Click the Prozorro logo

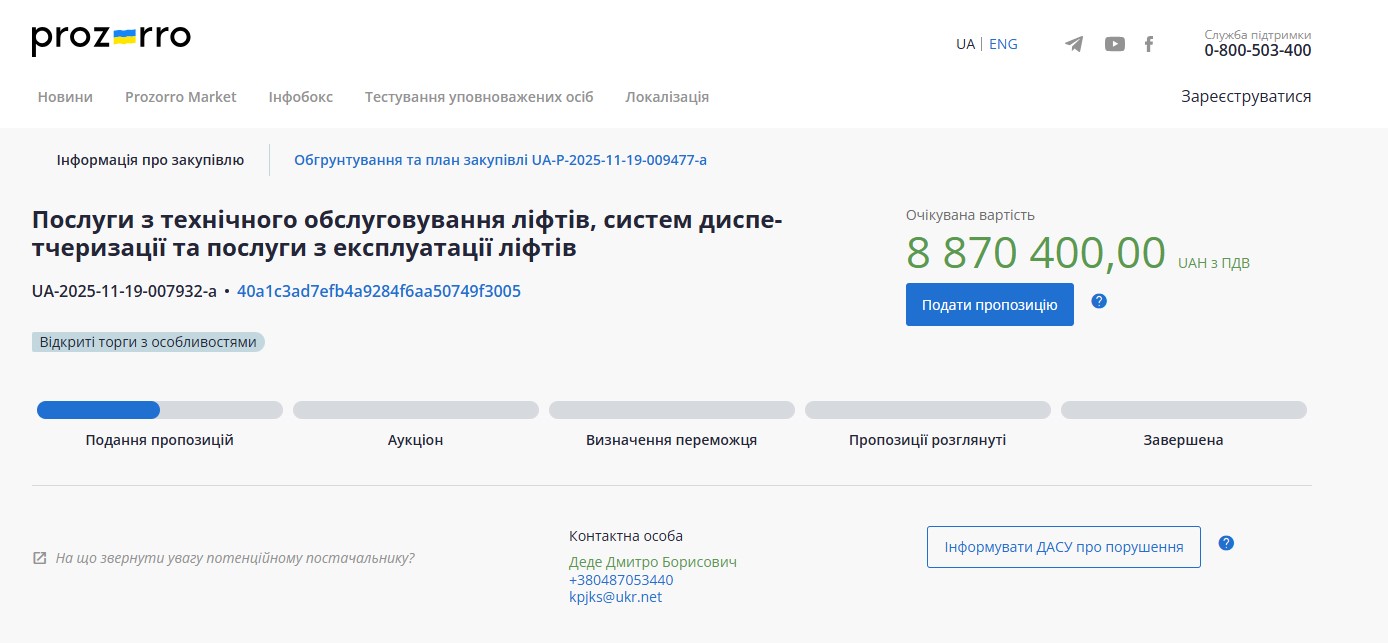coord(111,39)
